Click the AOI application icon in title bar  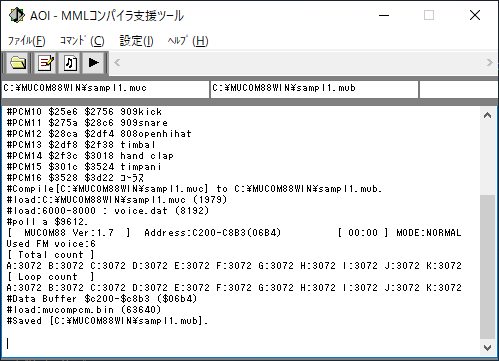pos(17,15)
